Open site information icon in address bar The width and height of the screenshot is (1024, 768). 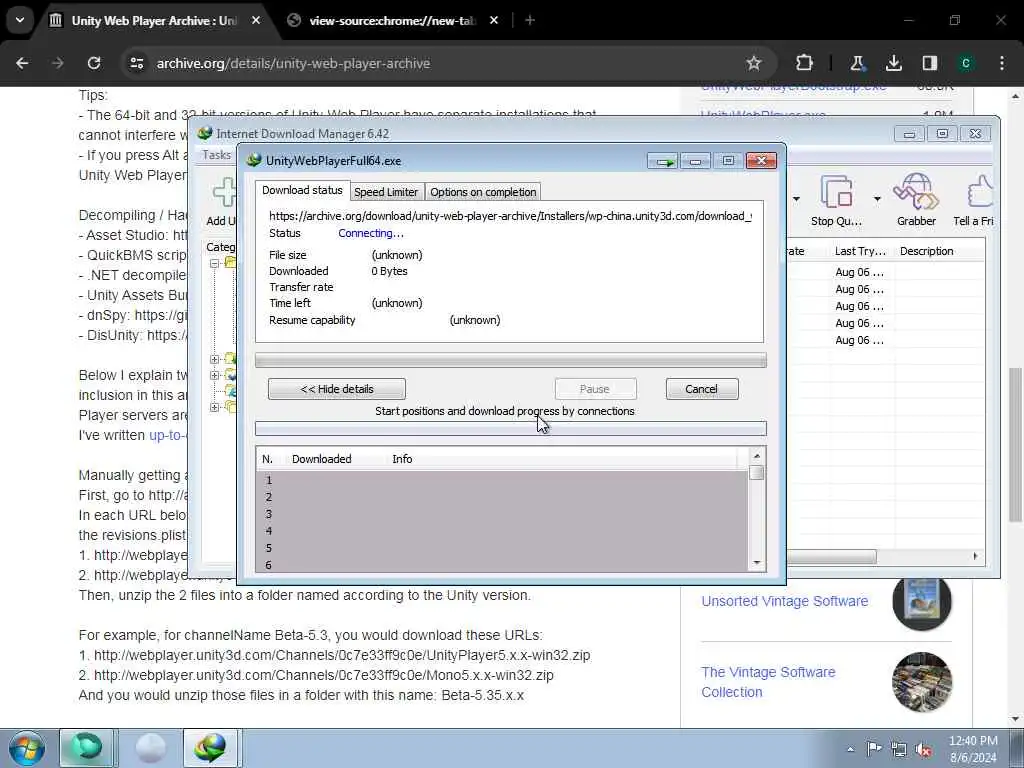pyautogui.click(x=136, y=63)
